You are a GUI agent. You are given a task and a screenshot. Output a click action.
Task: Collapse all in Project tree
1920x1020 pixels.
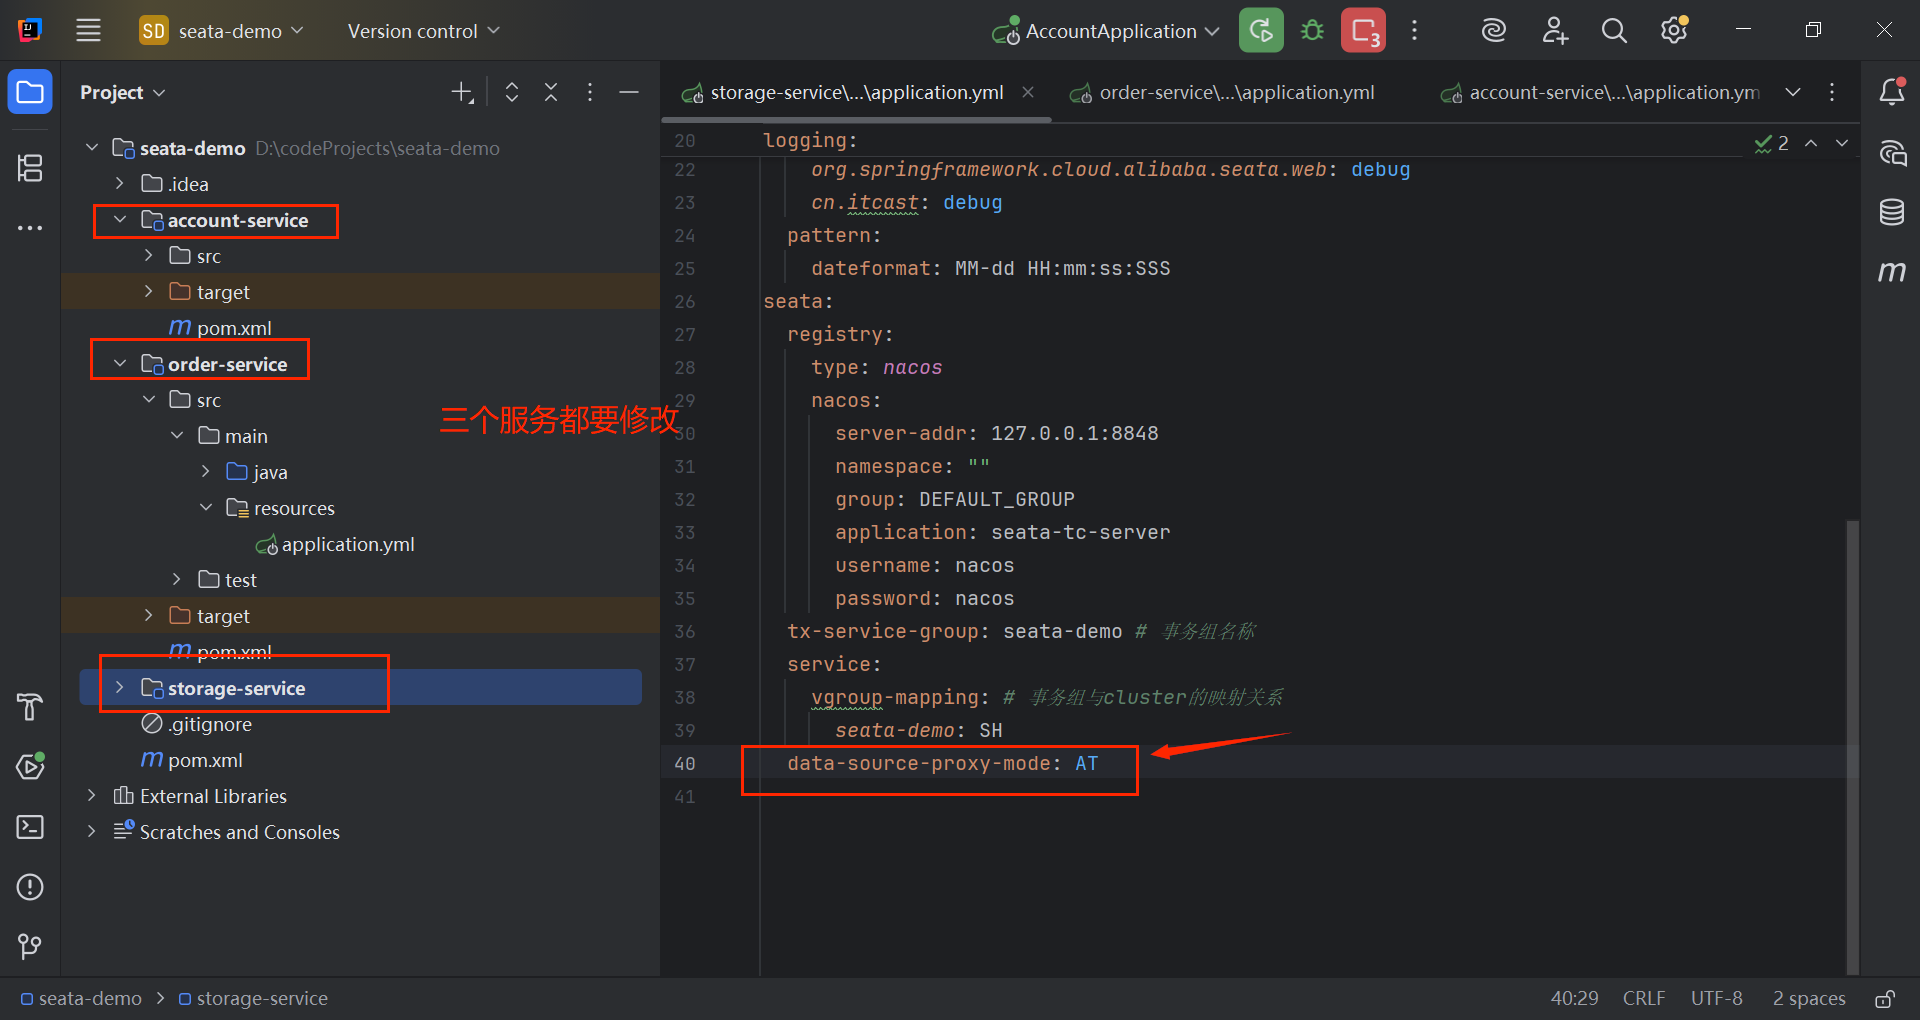tap(551, 93)
